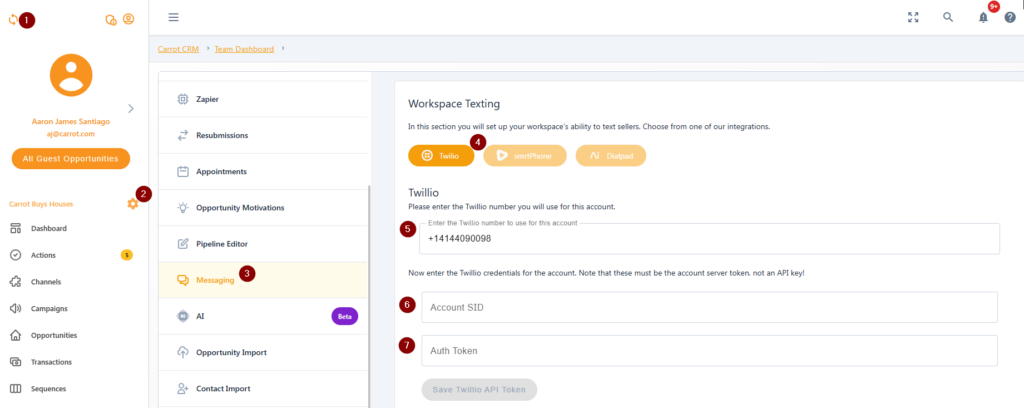Click the Twillio number input field

709,239
